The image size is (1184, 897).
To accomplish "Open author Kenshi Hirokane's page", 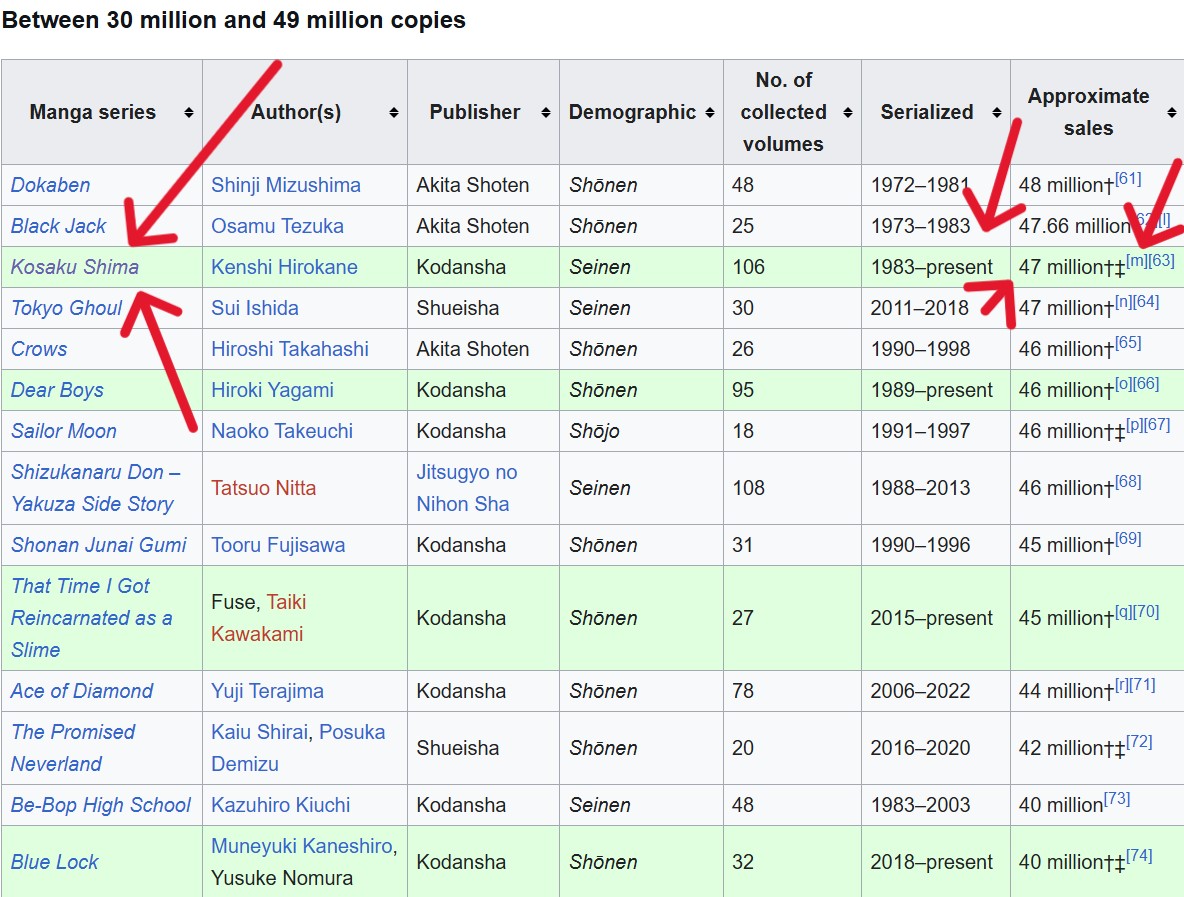I will (284, 267).
